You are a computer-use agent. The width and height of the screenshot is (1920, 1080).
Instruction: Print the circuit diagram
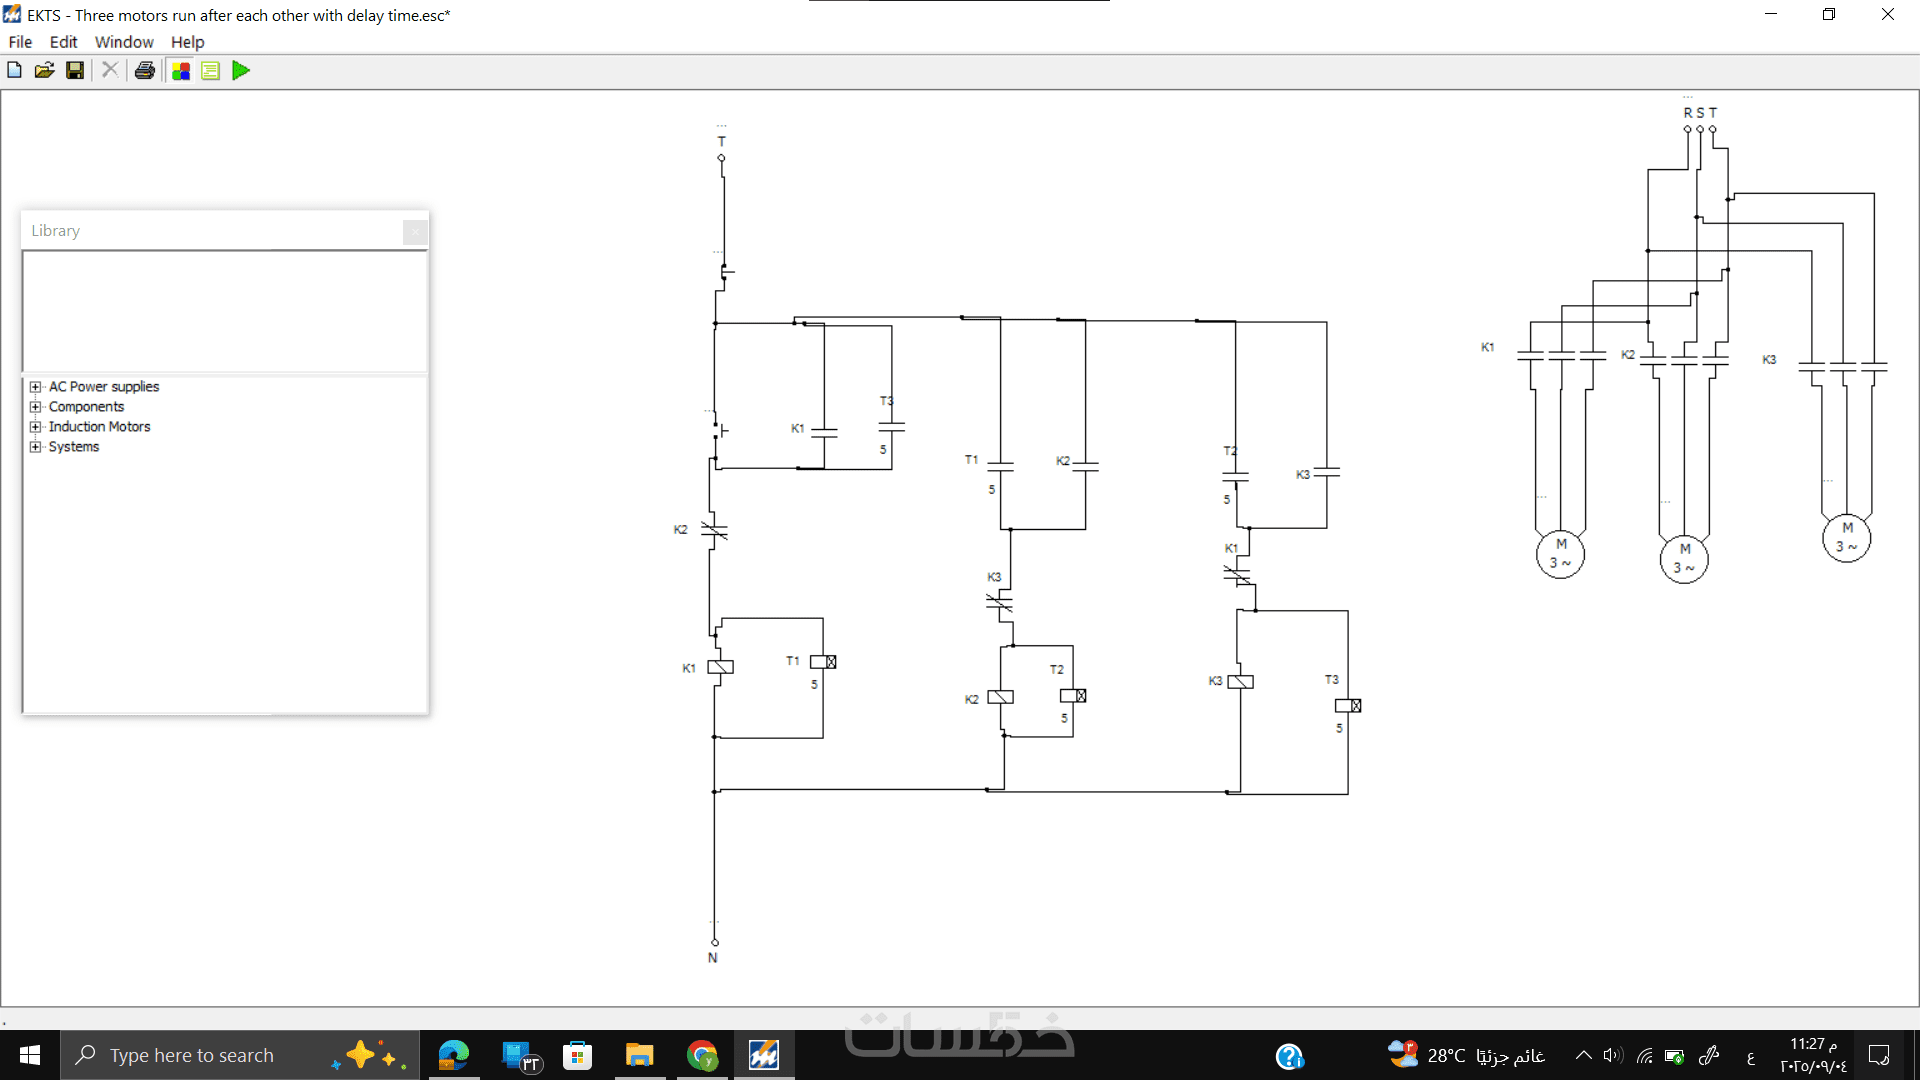(145, 70)
